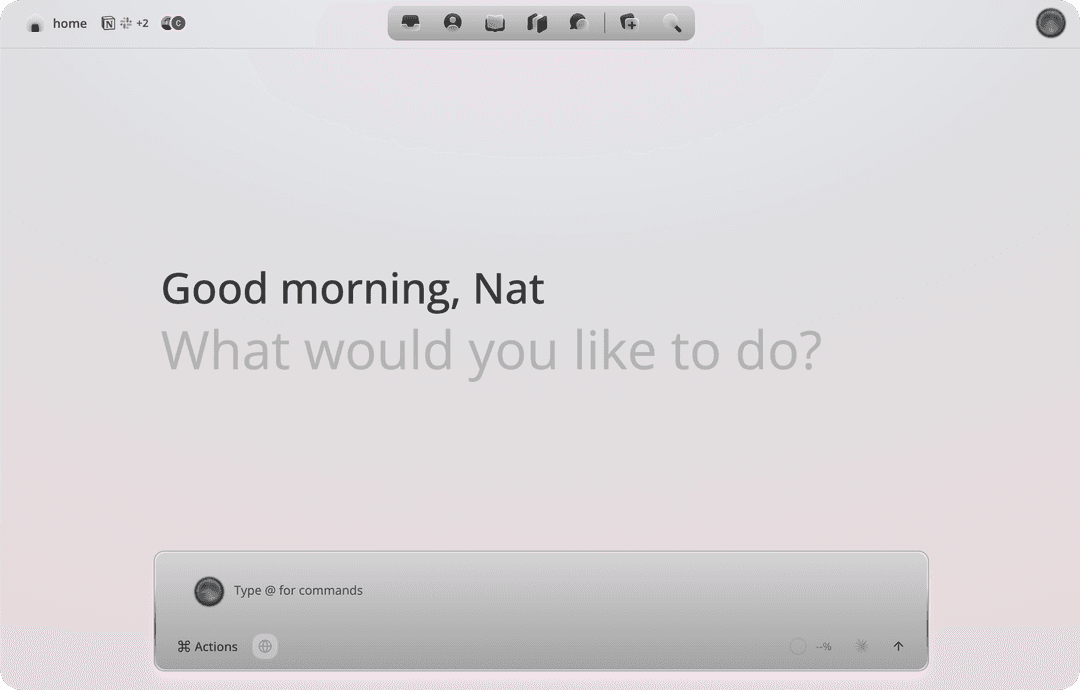
Task: Select the contacts person icon
Action: point(453,22)
